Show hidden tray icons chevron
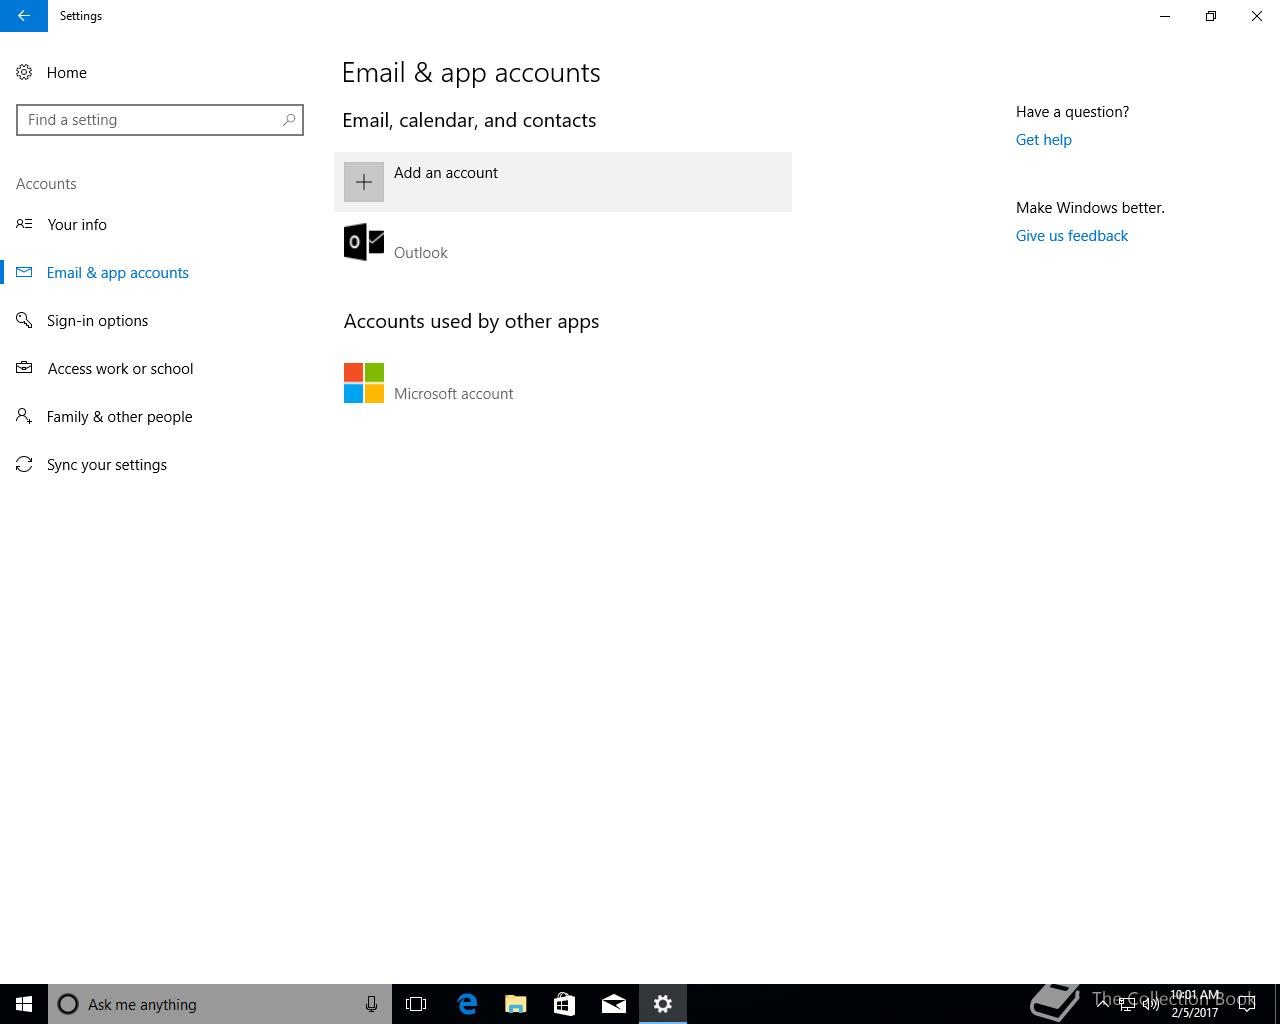Image resolution: width=1280 pixels, height=1024 pixels. pyautogui.click(x=1103, y=1003)
